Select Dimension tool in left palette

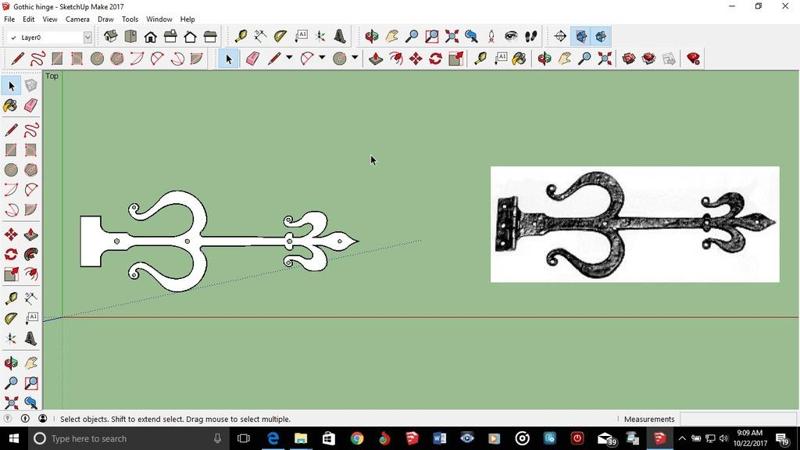(x=31, y=298)
